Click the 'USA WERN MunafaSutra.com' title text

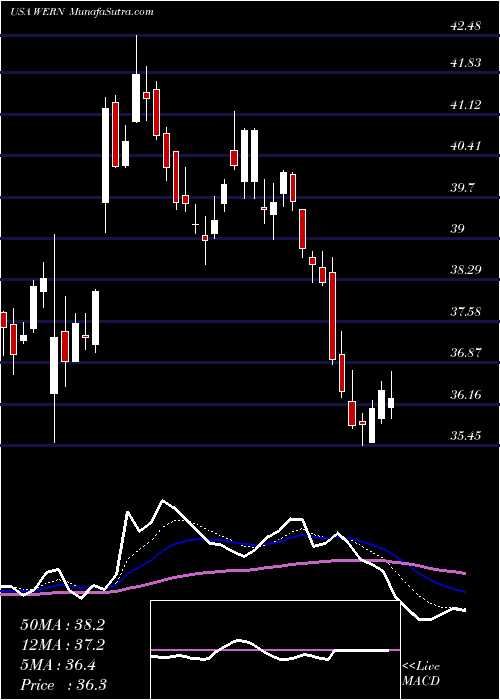(82, 12)
